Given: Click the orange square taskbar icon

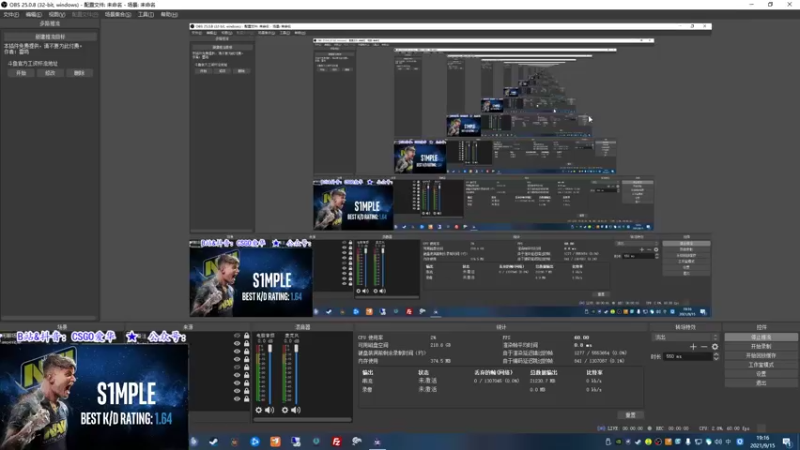Looking at the screenshot, I should 275,441.
